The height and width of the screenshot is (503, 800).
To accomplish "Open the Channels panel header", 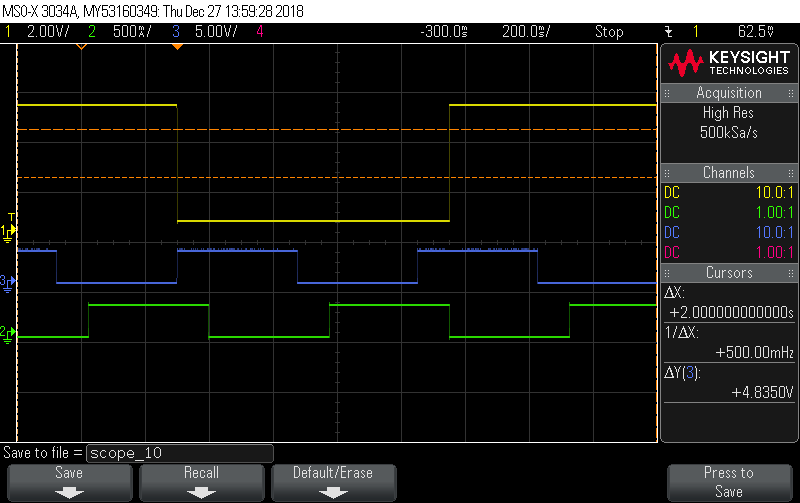I will (x=729, y=172).
